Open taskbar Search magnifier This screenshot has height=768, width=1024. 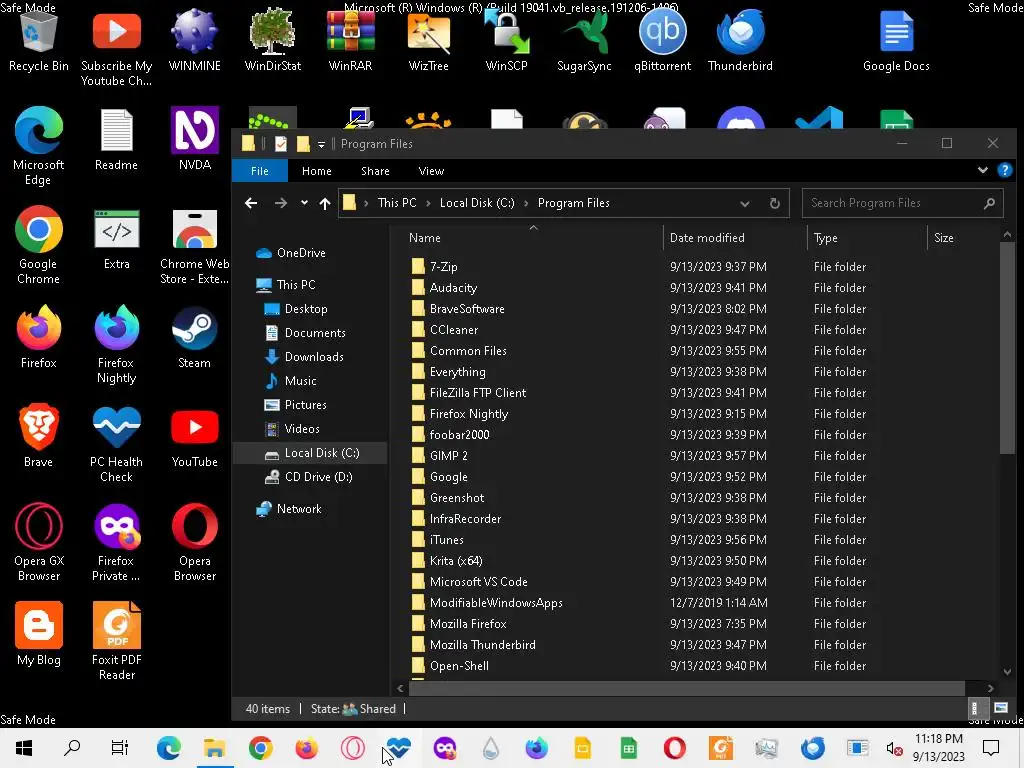click(72, 748)
